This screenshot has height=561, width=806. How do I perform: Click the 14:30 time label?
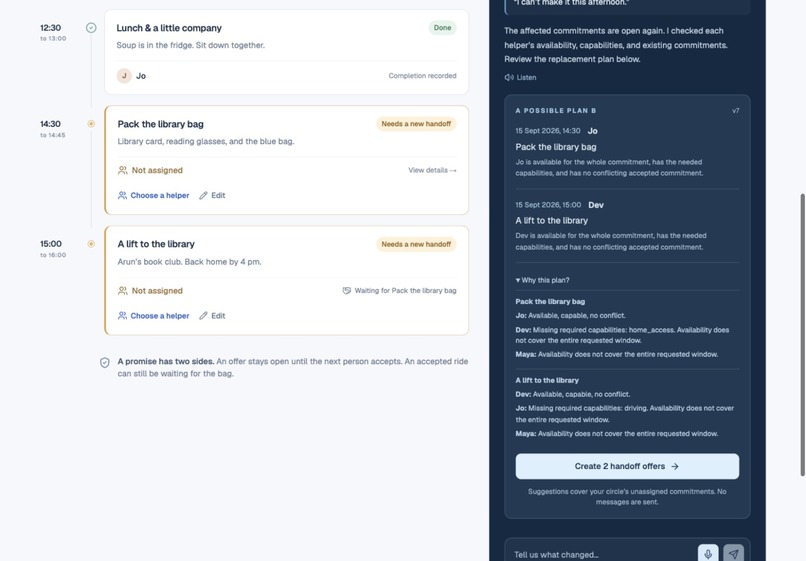coord(50,124)
